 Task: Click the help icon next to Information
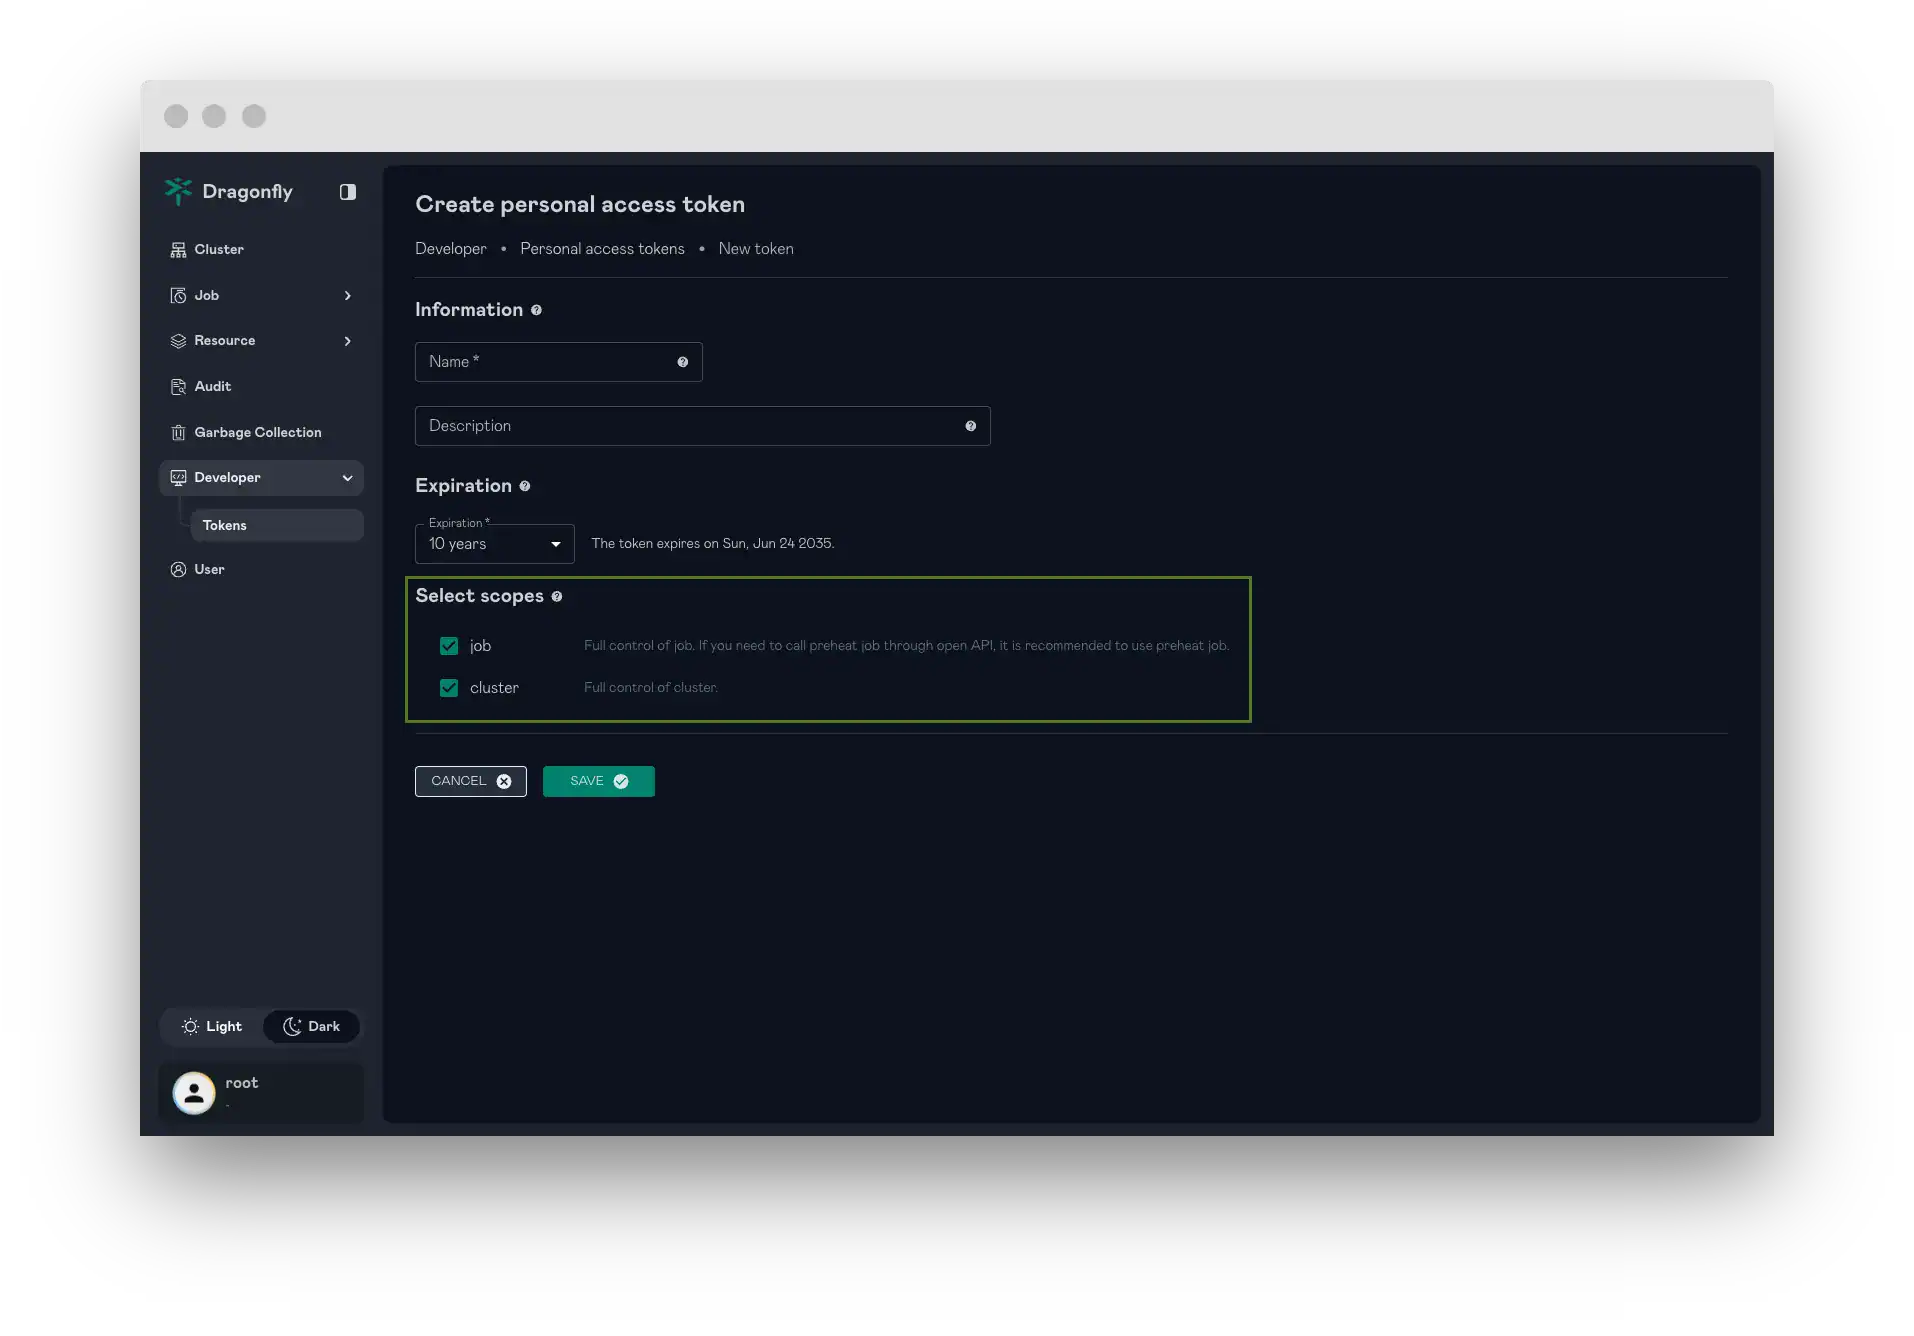536,310
